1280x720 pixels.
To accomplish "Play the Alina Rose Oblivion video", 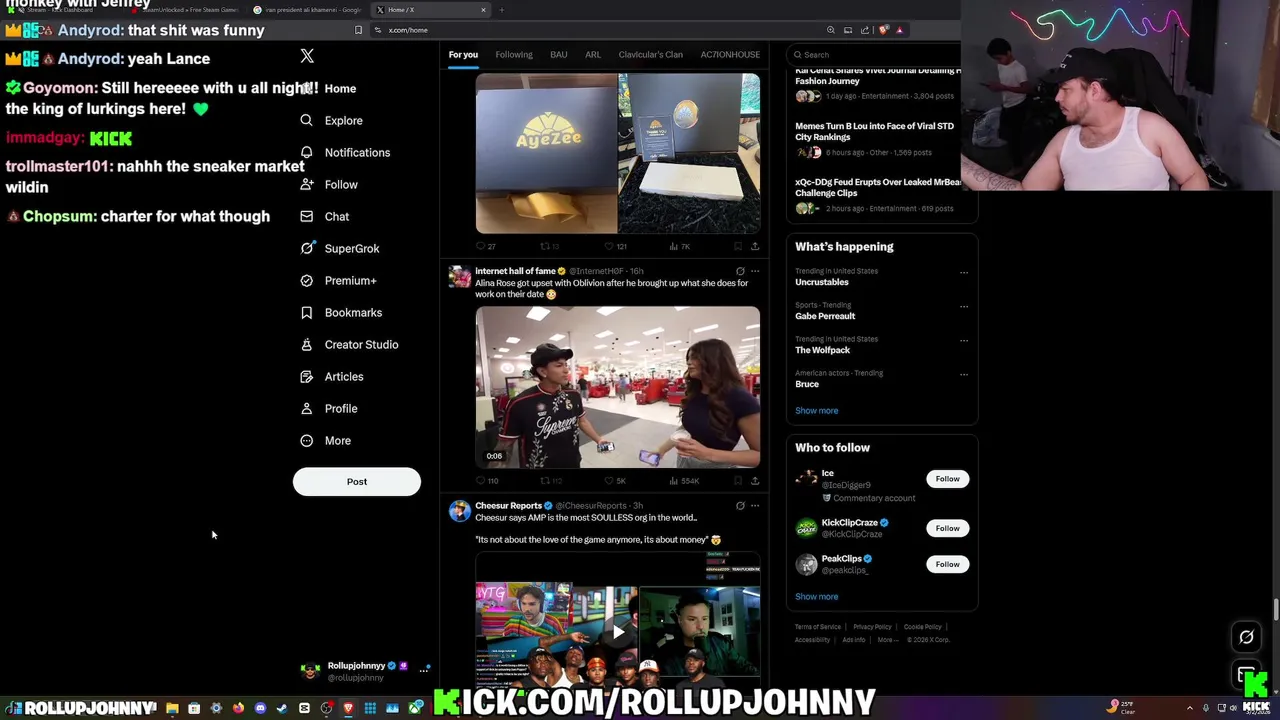I will pyautogui.click(x=618, y=387).
